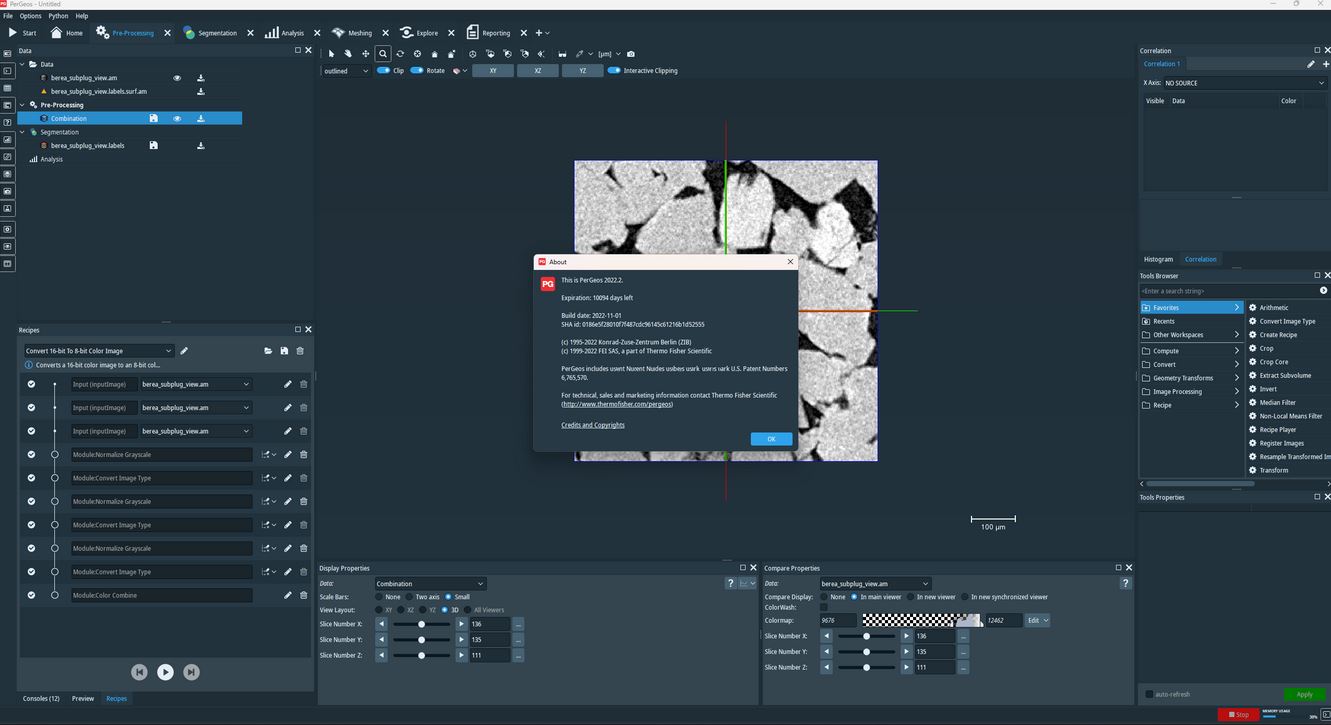Open the Python menu
Image resolution: width=1331 pixels, height=725 pixels.
point(58,16)
